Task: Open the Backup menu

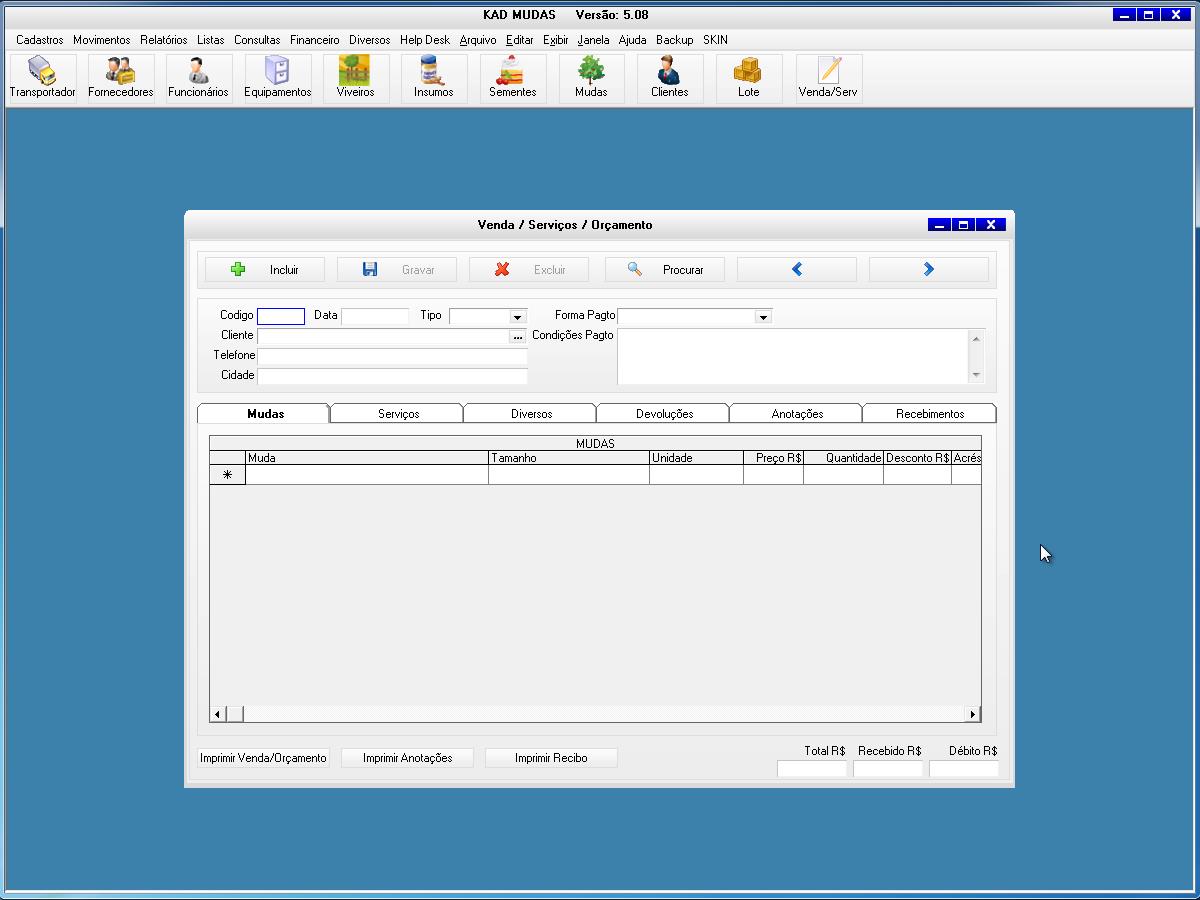Action: point(675,40)
